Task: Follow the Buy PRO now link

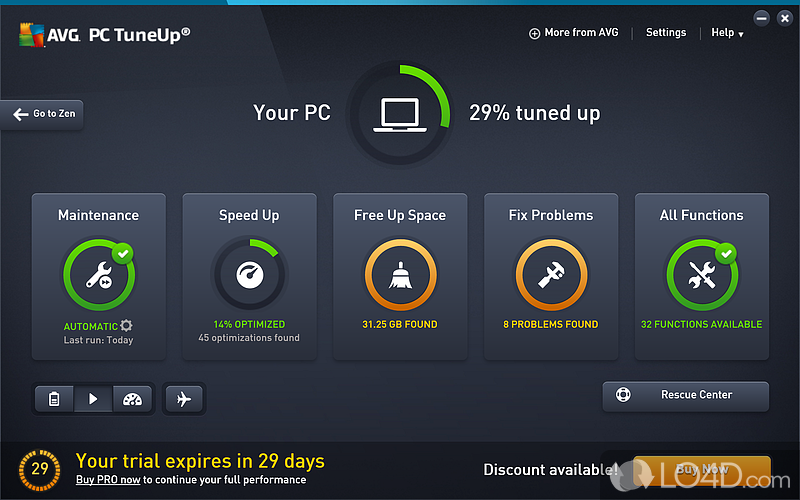Action: 108,480
